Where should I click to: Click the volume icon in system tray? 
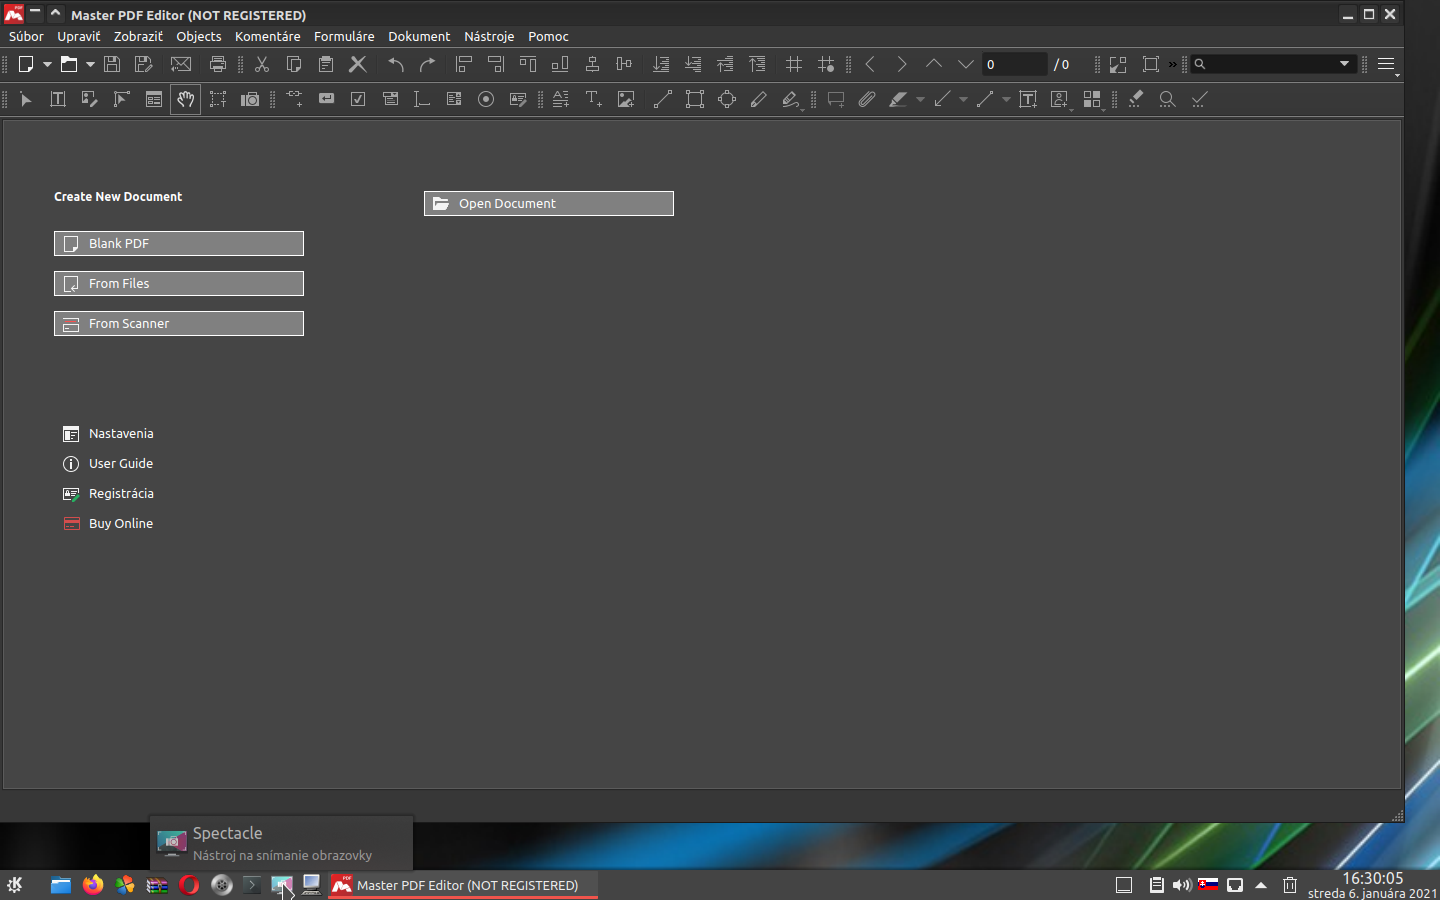click(1182, 885)
